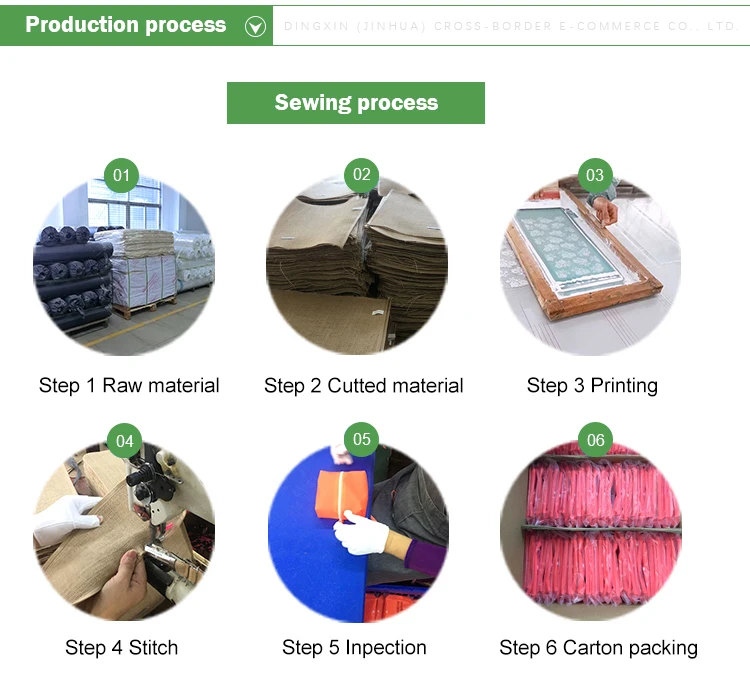Click the green 06 step badge
This screenshot has width=750, height=698.
click(596, 440)
